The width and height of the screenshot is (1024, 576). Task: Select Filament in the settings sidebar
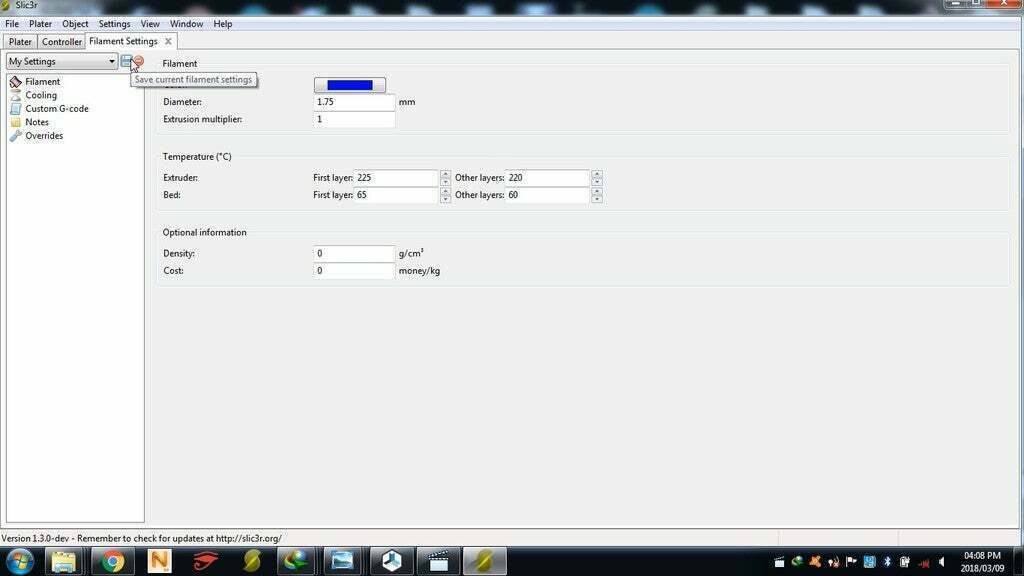42,82
